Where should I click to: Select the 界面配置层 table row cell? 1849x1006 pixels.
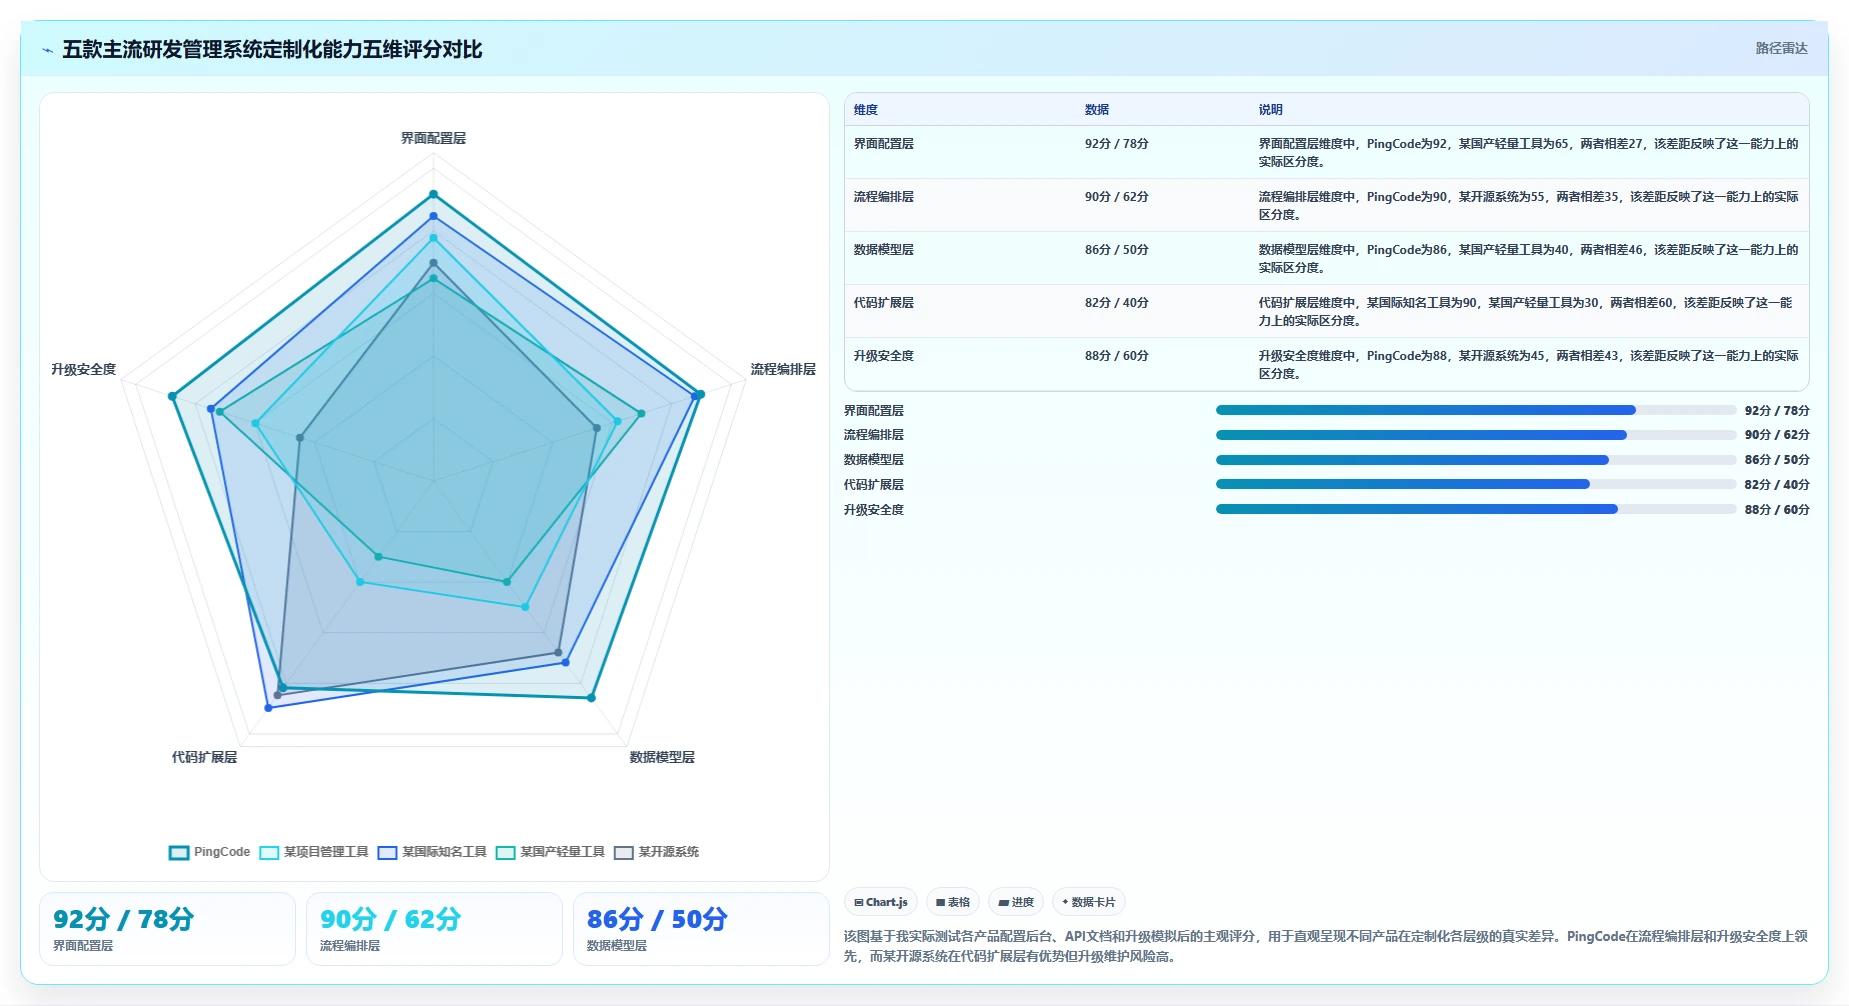[884, 144]
